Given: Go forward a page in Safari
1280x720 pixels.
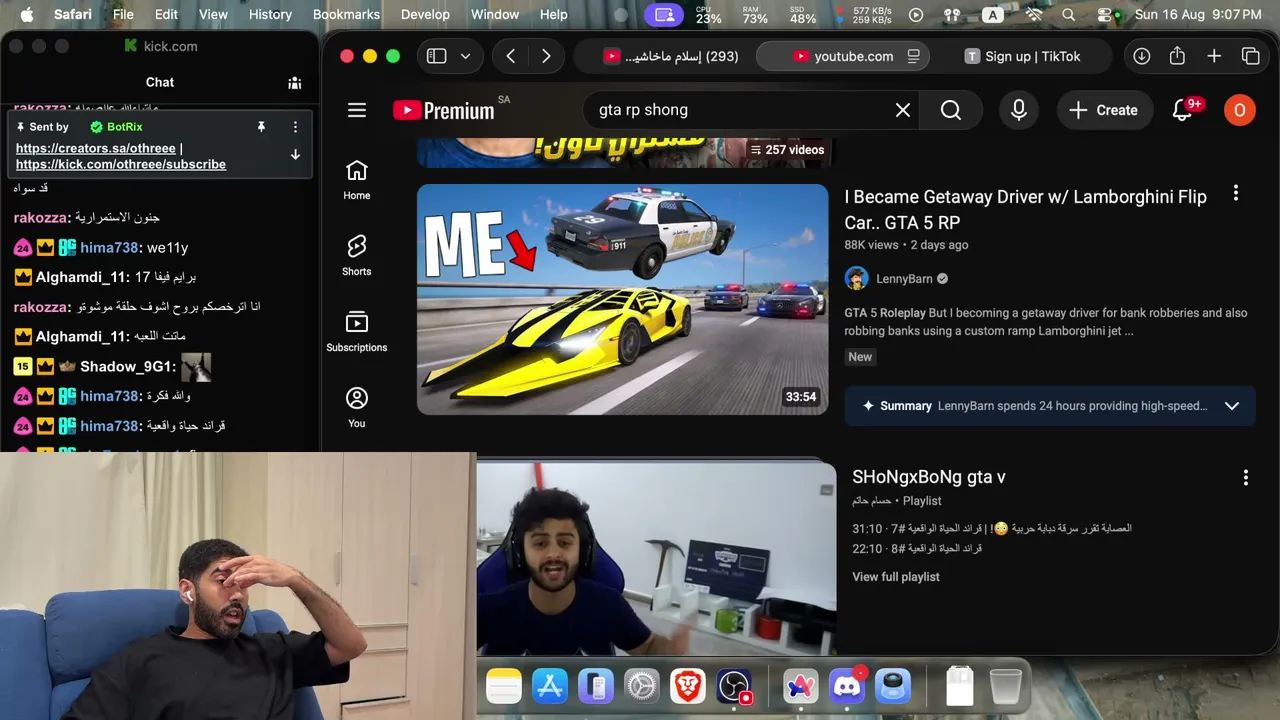Looking at the screenshot, I should [x=546, y=56].
